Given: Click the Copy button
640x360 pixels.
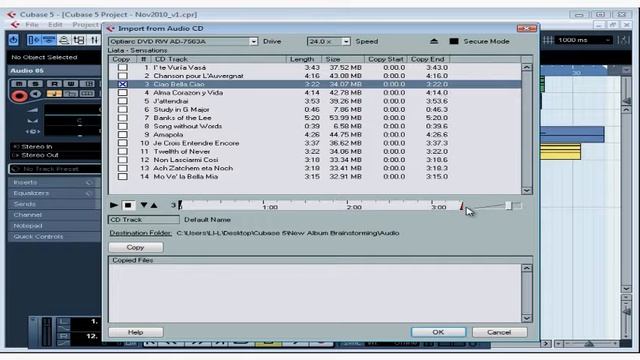Looking at the screenshot, I should [x=136, y=247].
